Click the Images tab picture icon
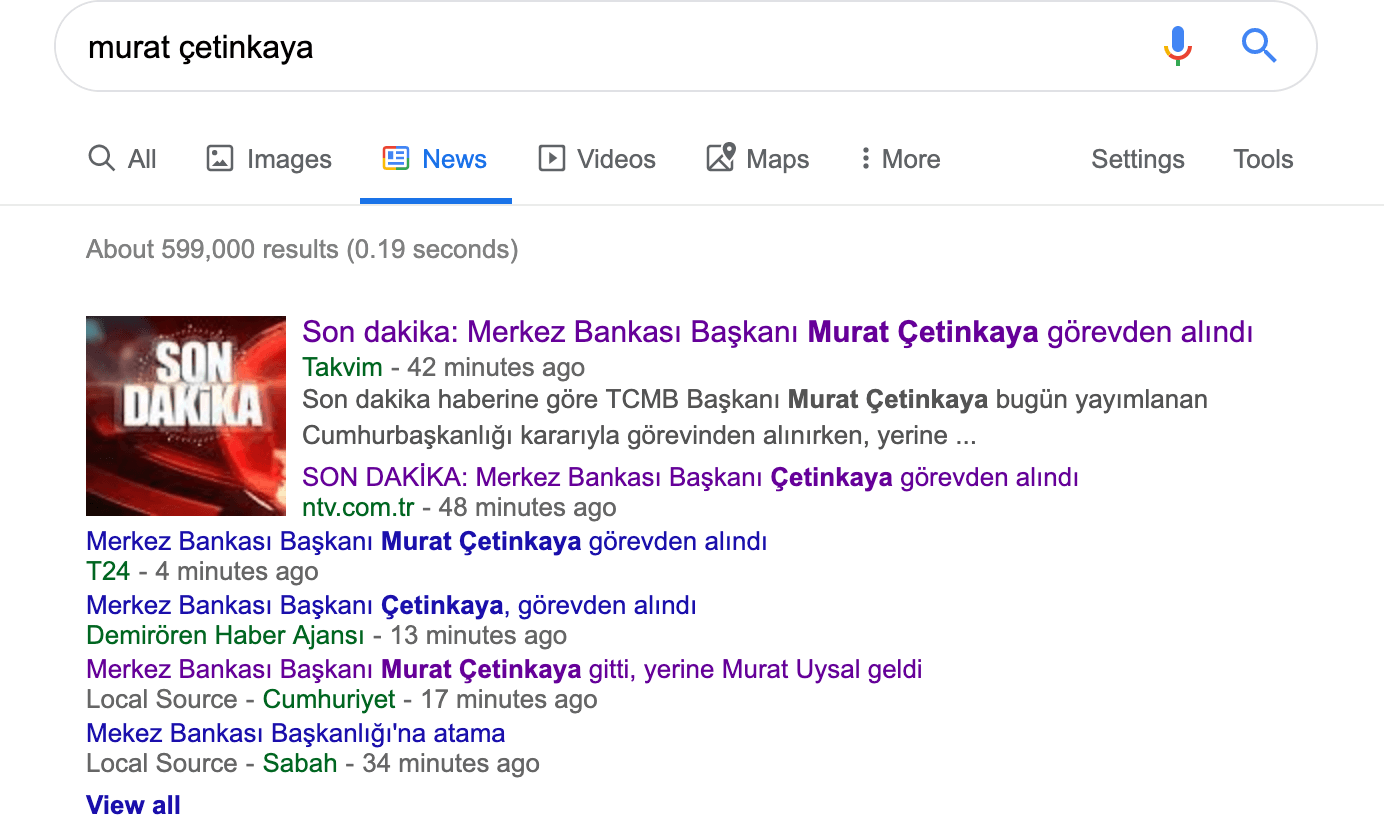Image resolution: width=1384 pixels, height=826 pixels. tap(220, 158)
